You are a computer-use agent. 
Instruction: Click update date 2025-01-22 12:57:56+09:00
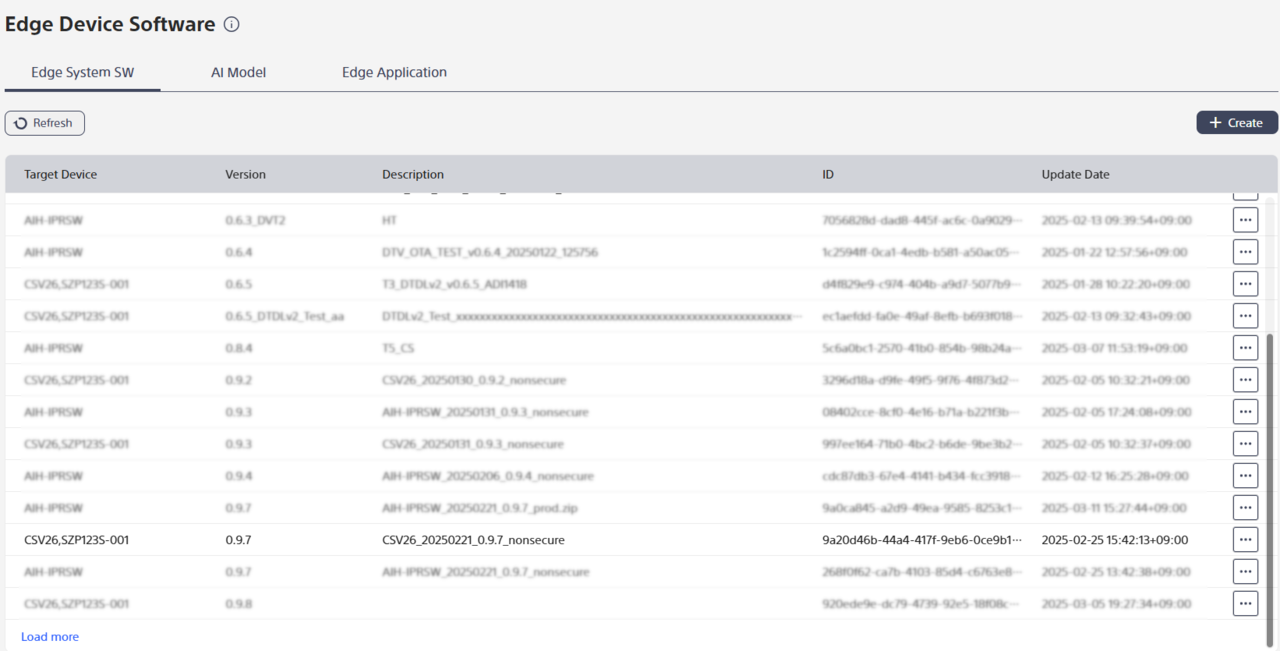pos(1115,252)
